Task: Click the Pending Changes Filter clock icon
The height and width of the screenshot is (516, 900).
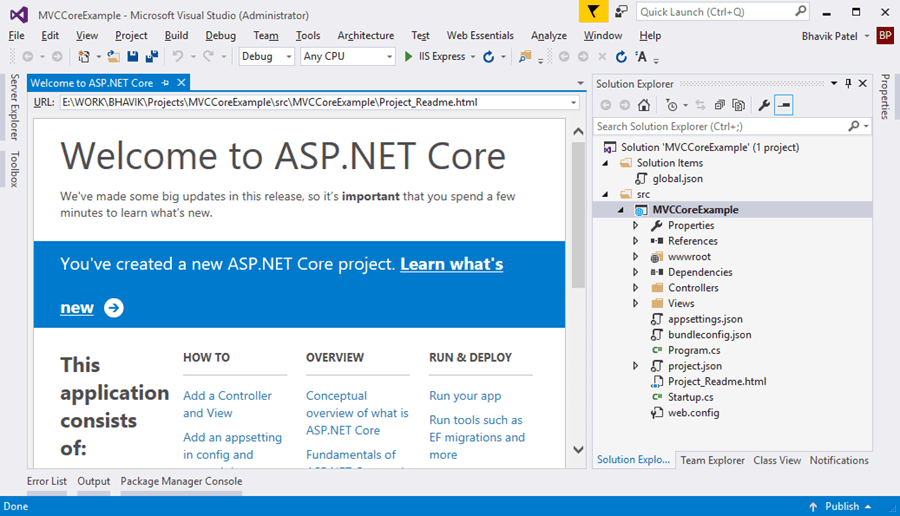Action: (x=671, y=105)
